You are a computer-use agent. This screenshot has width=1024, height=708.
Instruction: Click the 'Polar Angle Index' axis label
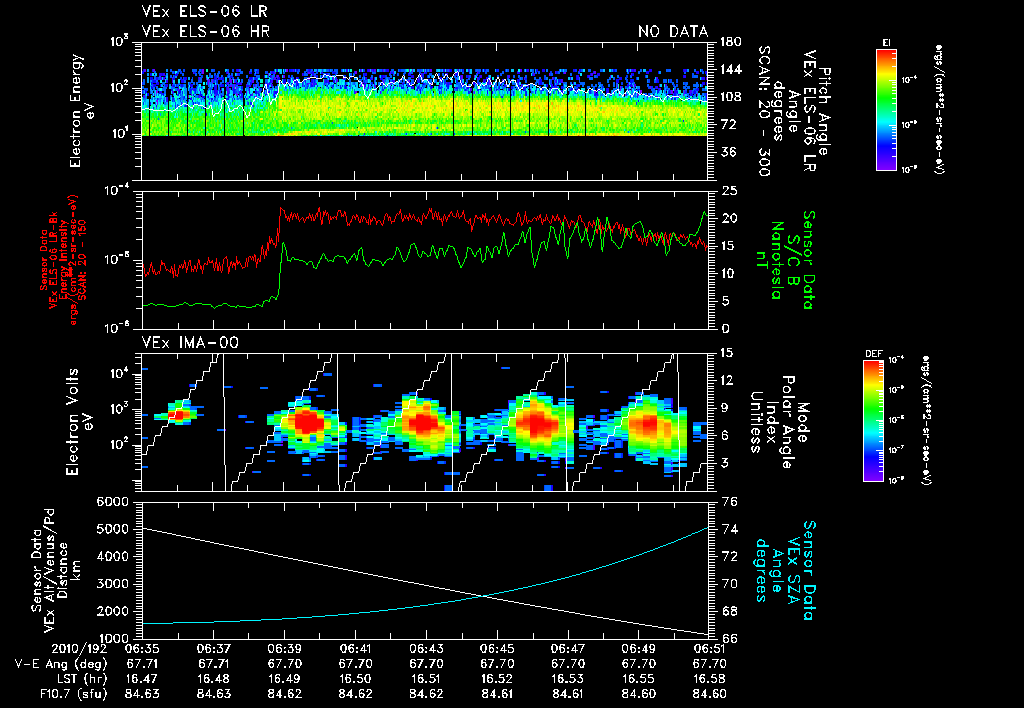[779, 422]
